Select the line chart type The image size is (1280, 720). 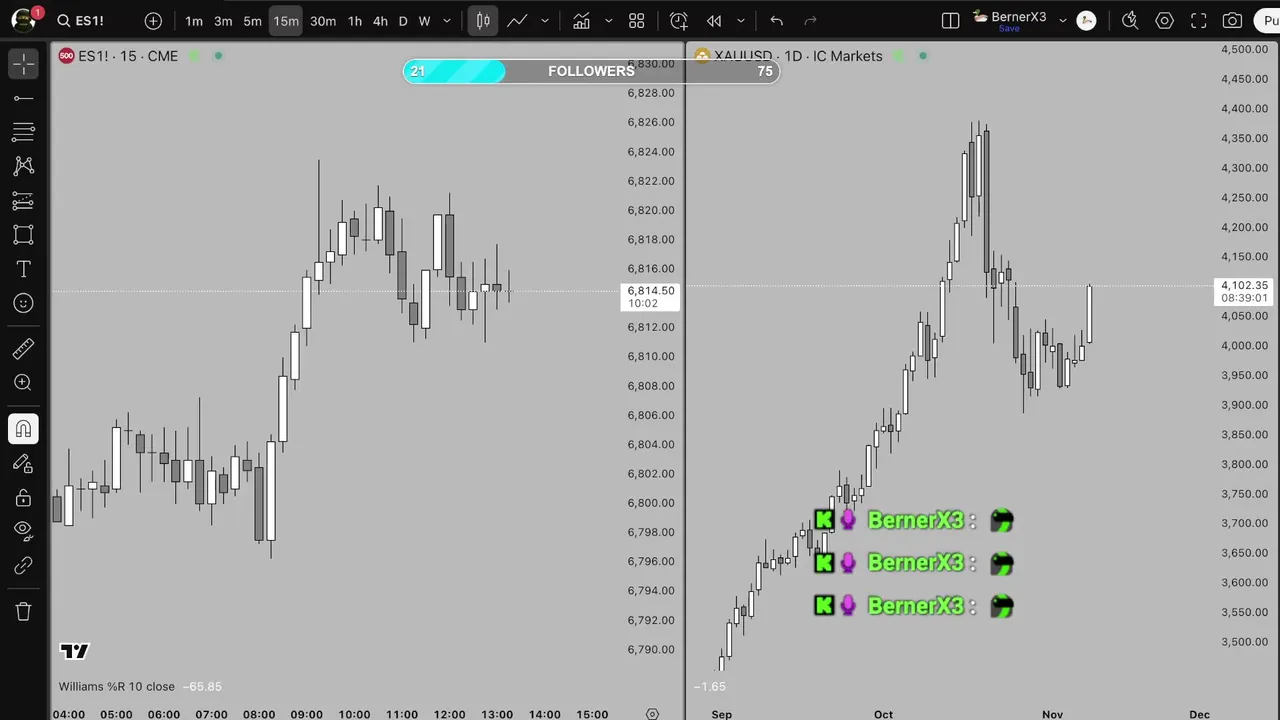click(517, 20)
